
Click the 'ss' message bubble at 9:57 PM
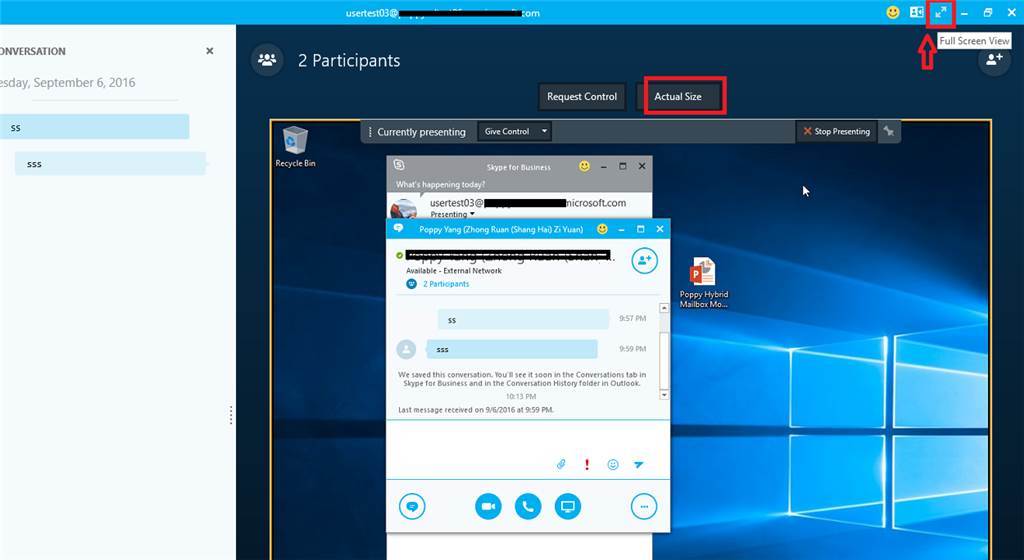[523, 319]
